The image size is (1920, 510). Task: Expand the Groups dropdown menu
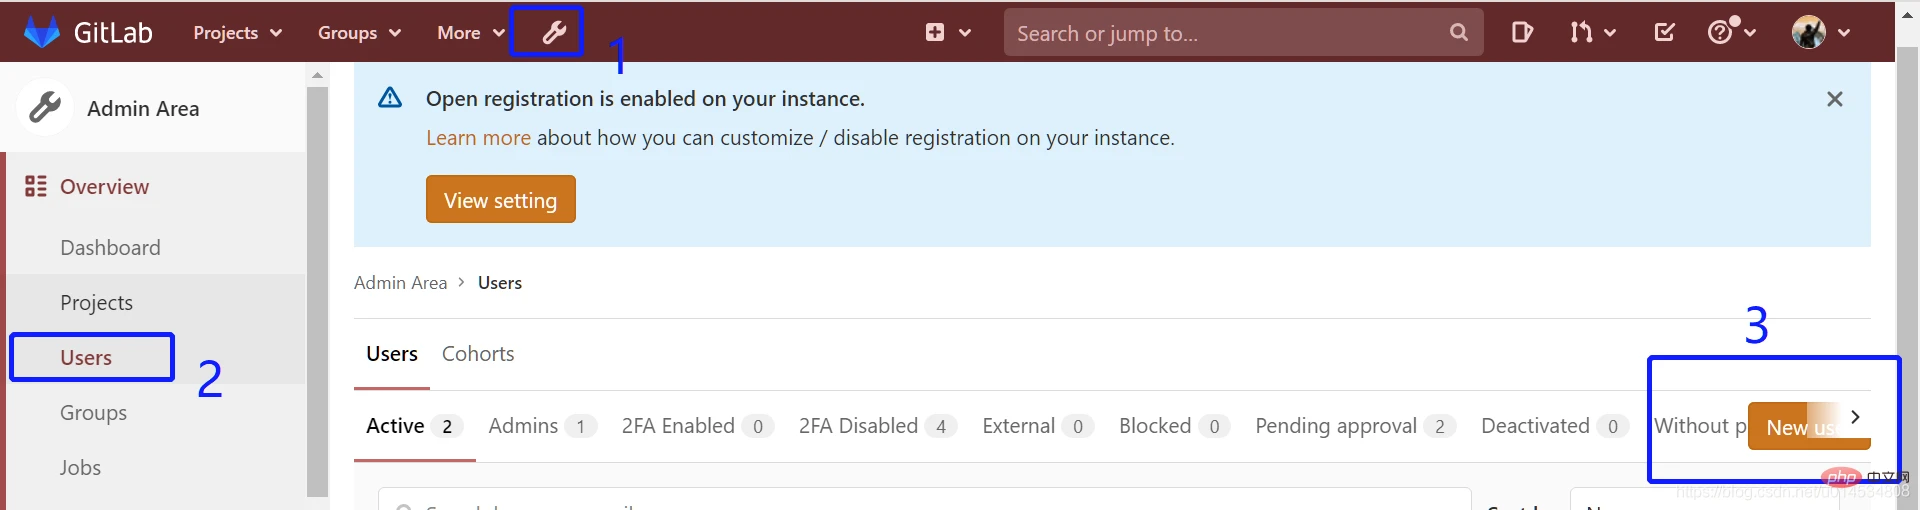pos(359,33)
